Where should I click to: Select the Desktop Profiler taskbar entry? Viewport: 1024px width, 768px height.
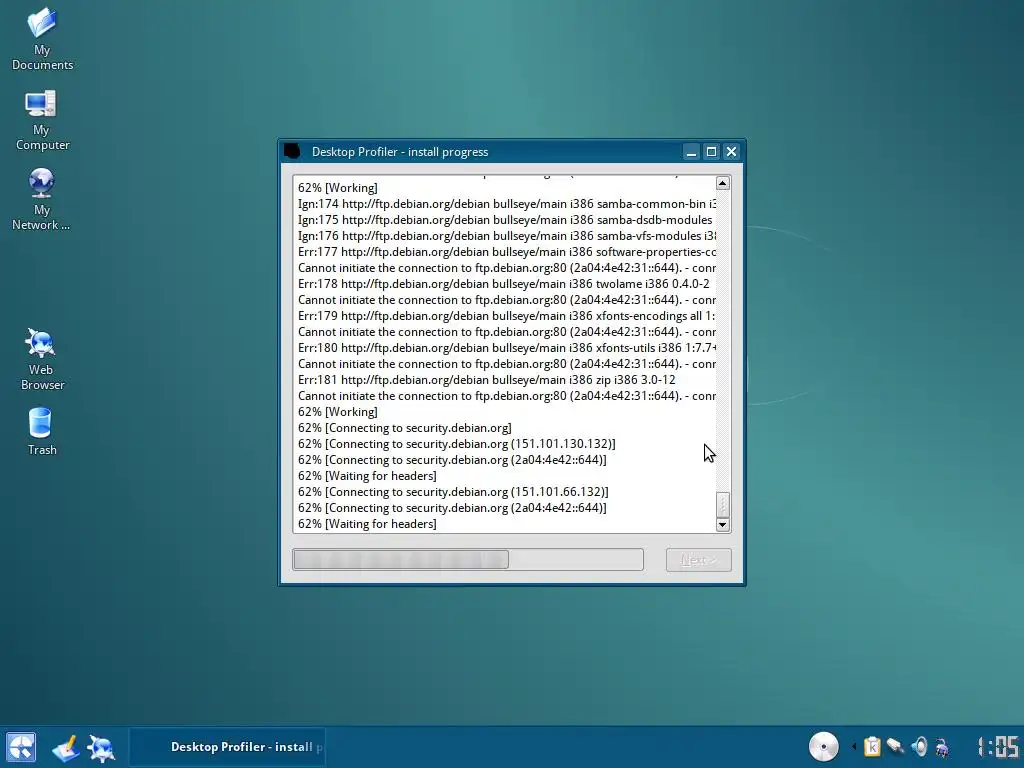coord(227,746)
